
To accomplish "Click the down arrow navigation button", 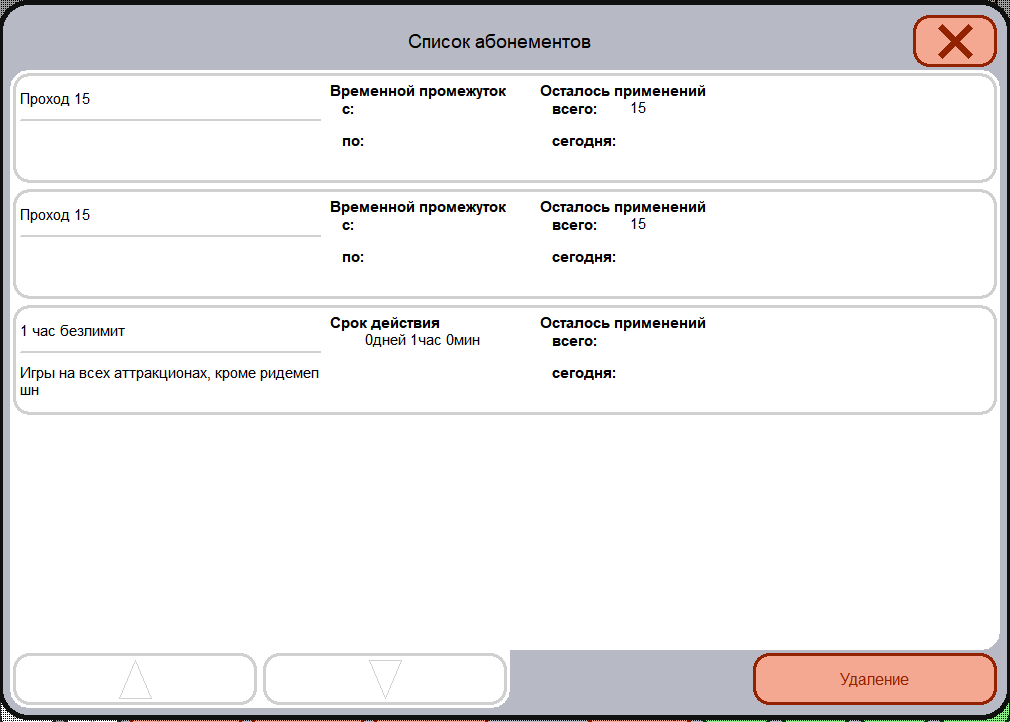I will click(385, 679).
